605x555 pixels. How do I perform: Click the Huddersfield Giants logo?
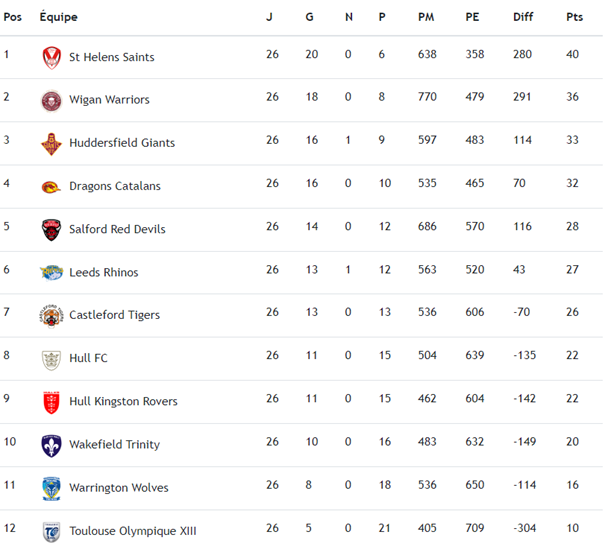[x=51, y=144]
